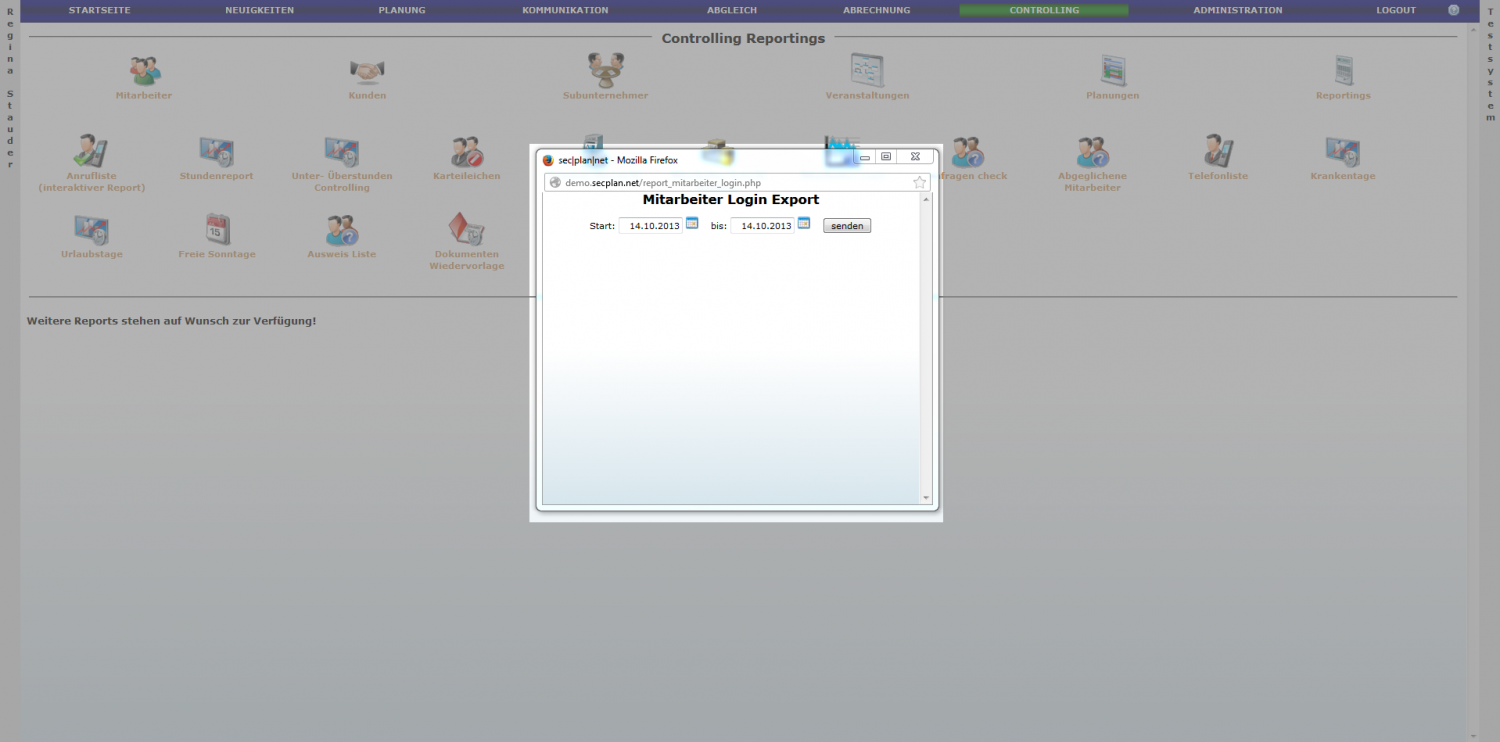This screenshot has width=1500, height=742.
Task: Open calendar picker for bis date
Action: [804, 224]
